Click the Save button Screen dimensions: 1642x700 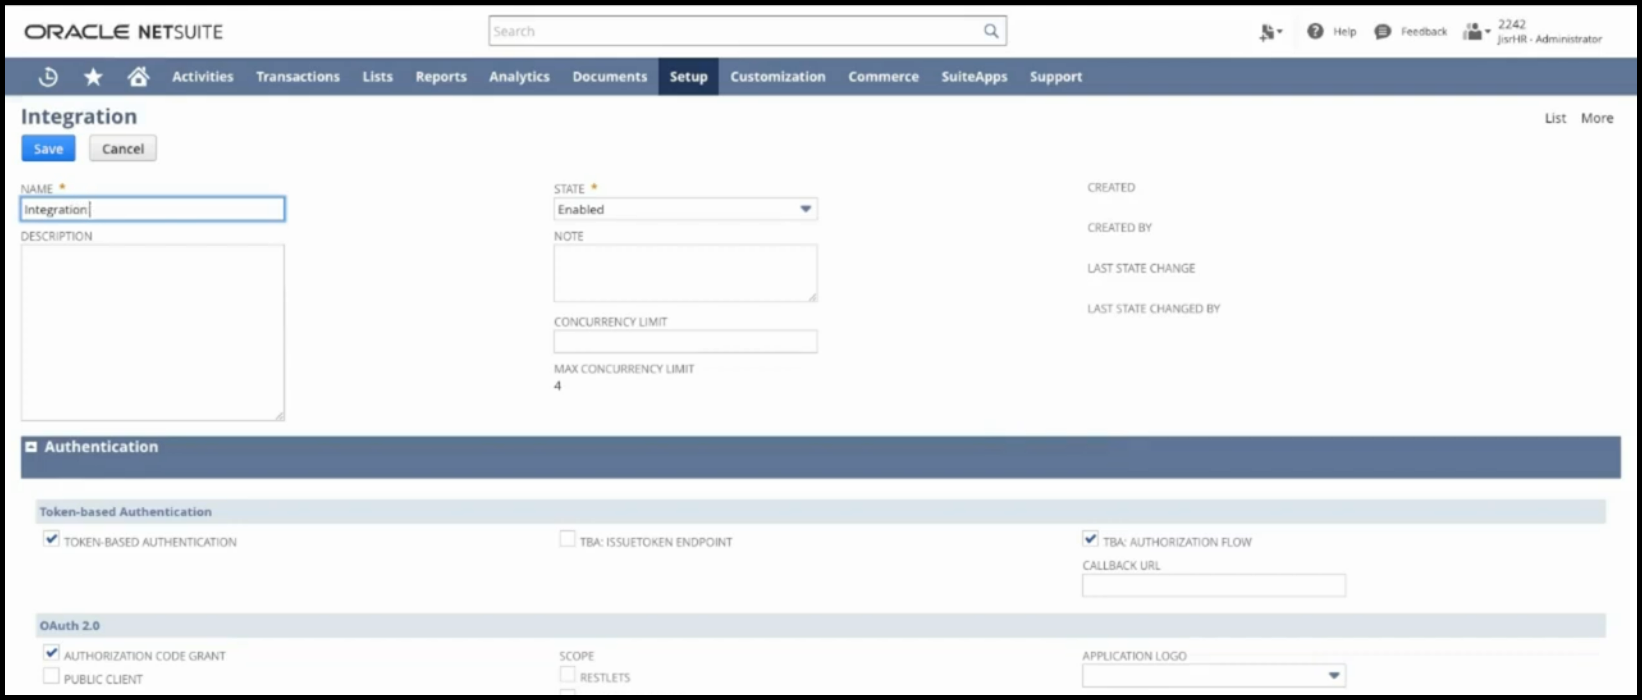pos(48,149)
